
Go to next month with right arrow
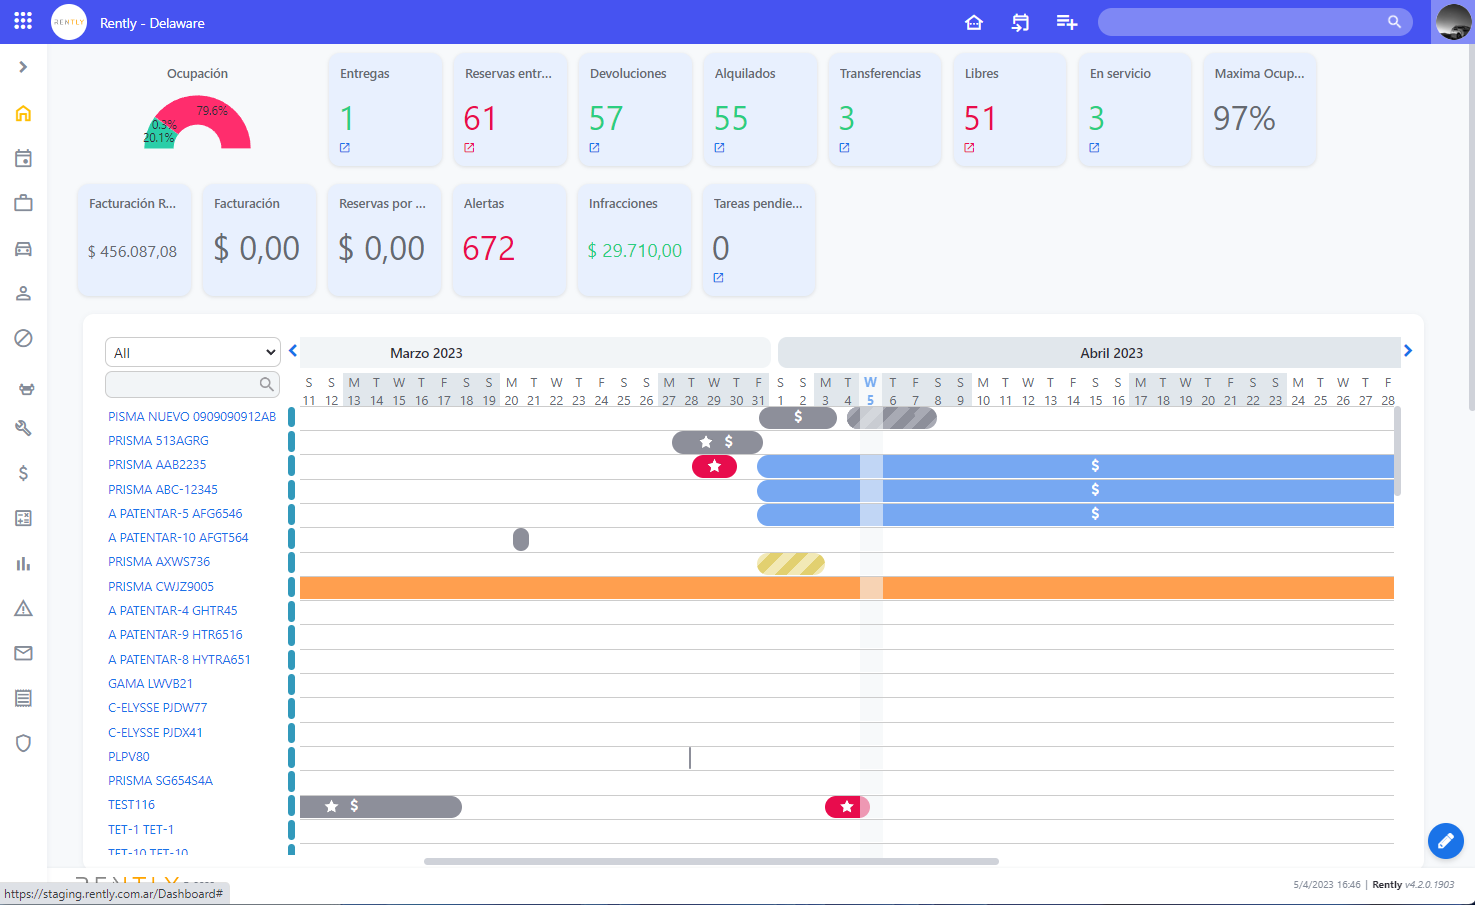(1408, 351)
